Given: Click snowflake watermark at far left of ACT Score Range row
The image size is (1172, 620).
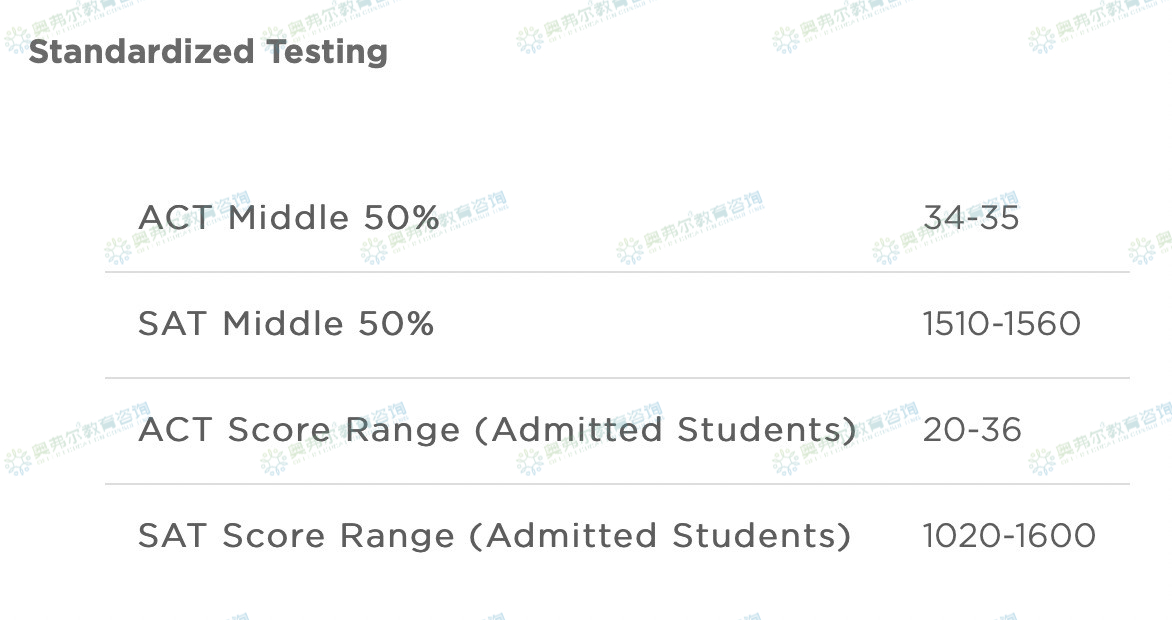Looking at the screenshot, I should click(17, 461).
